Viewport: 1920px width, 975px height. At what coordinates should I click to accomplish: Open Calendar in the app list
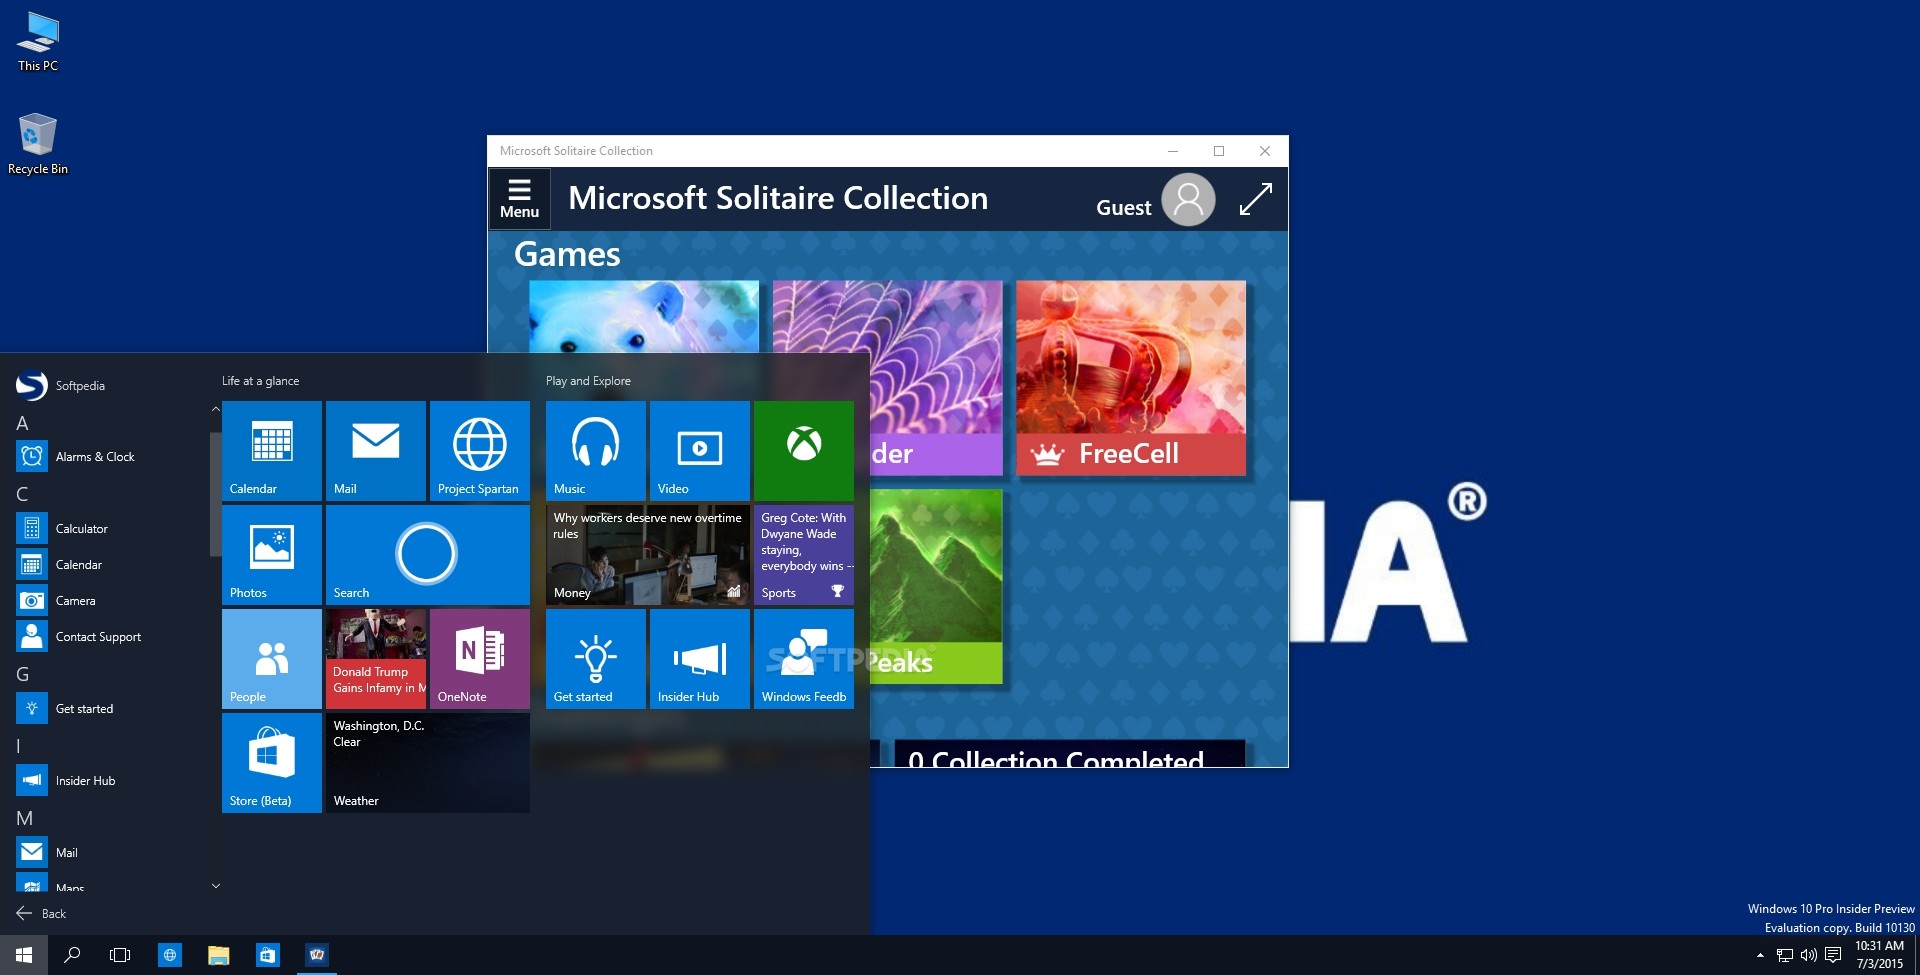pyautogui.click(x=110, y=565)
